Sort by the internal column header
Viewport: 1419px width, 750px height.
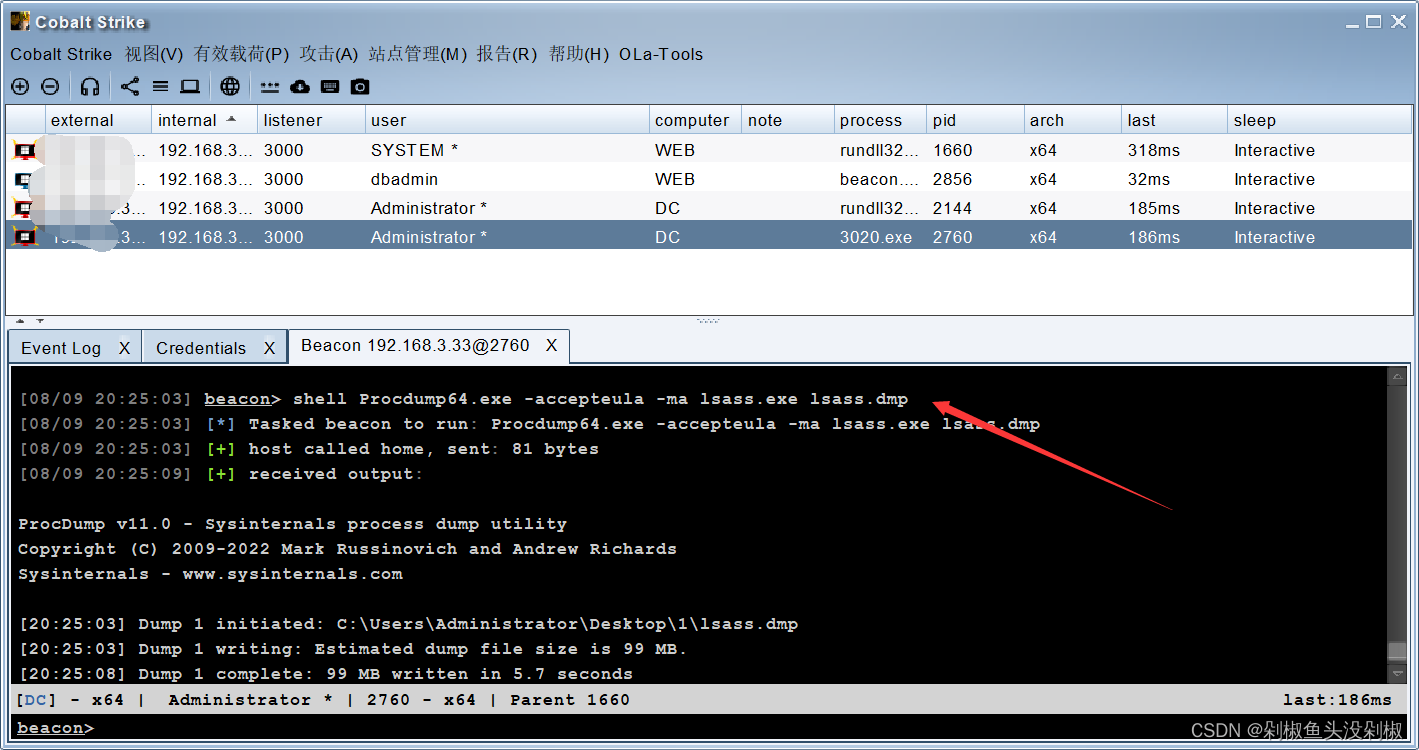click(x=205, y=120)
